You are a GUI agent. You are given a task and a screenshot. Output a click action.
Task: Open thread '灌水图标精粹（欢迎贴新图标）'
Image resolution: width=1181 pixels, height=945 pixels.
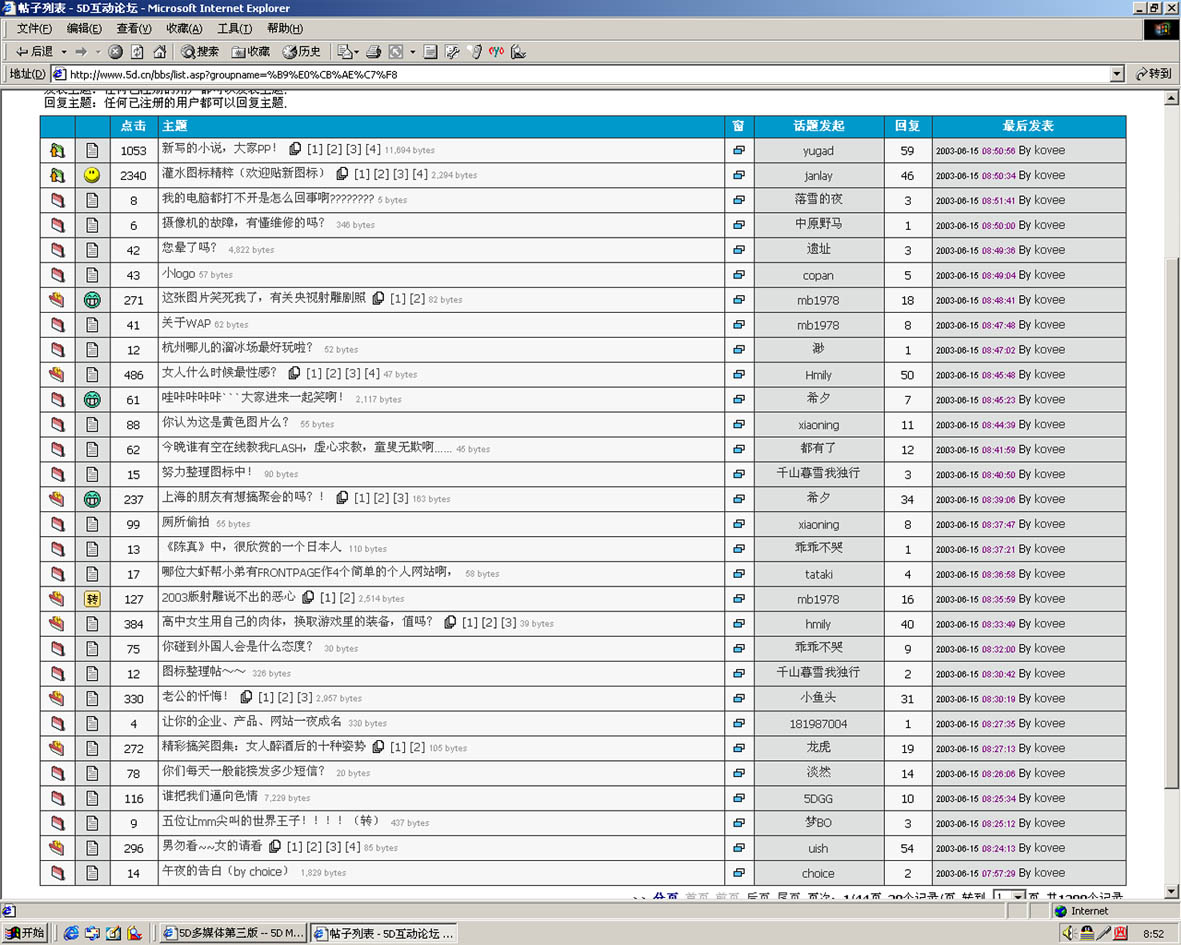(x=243, y=174)
